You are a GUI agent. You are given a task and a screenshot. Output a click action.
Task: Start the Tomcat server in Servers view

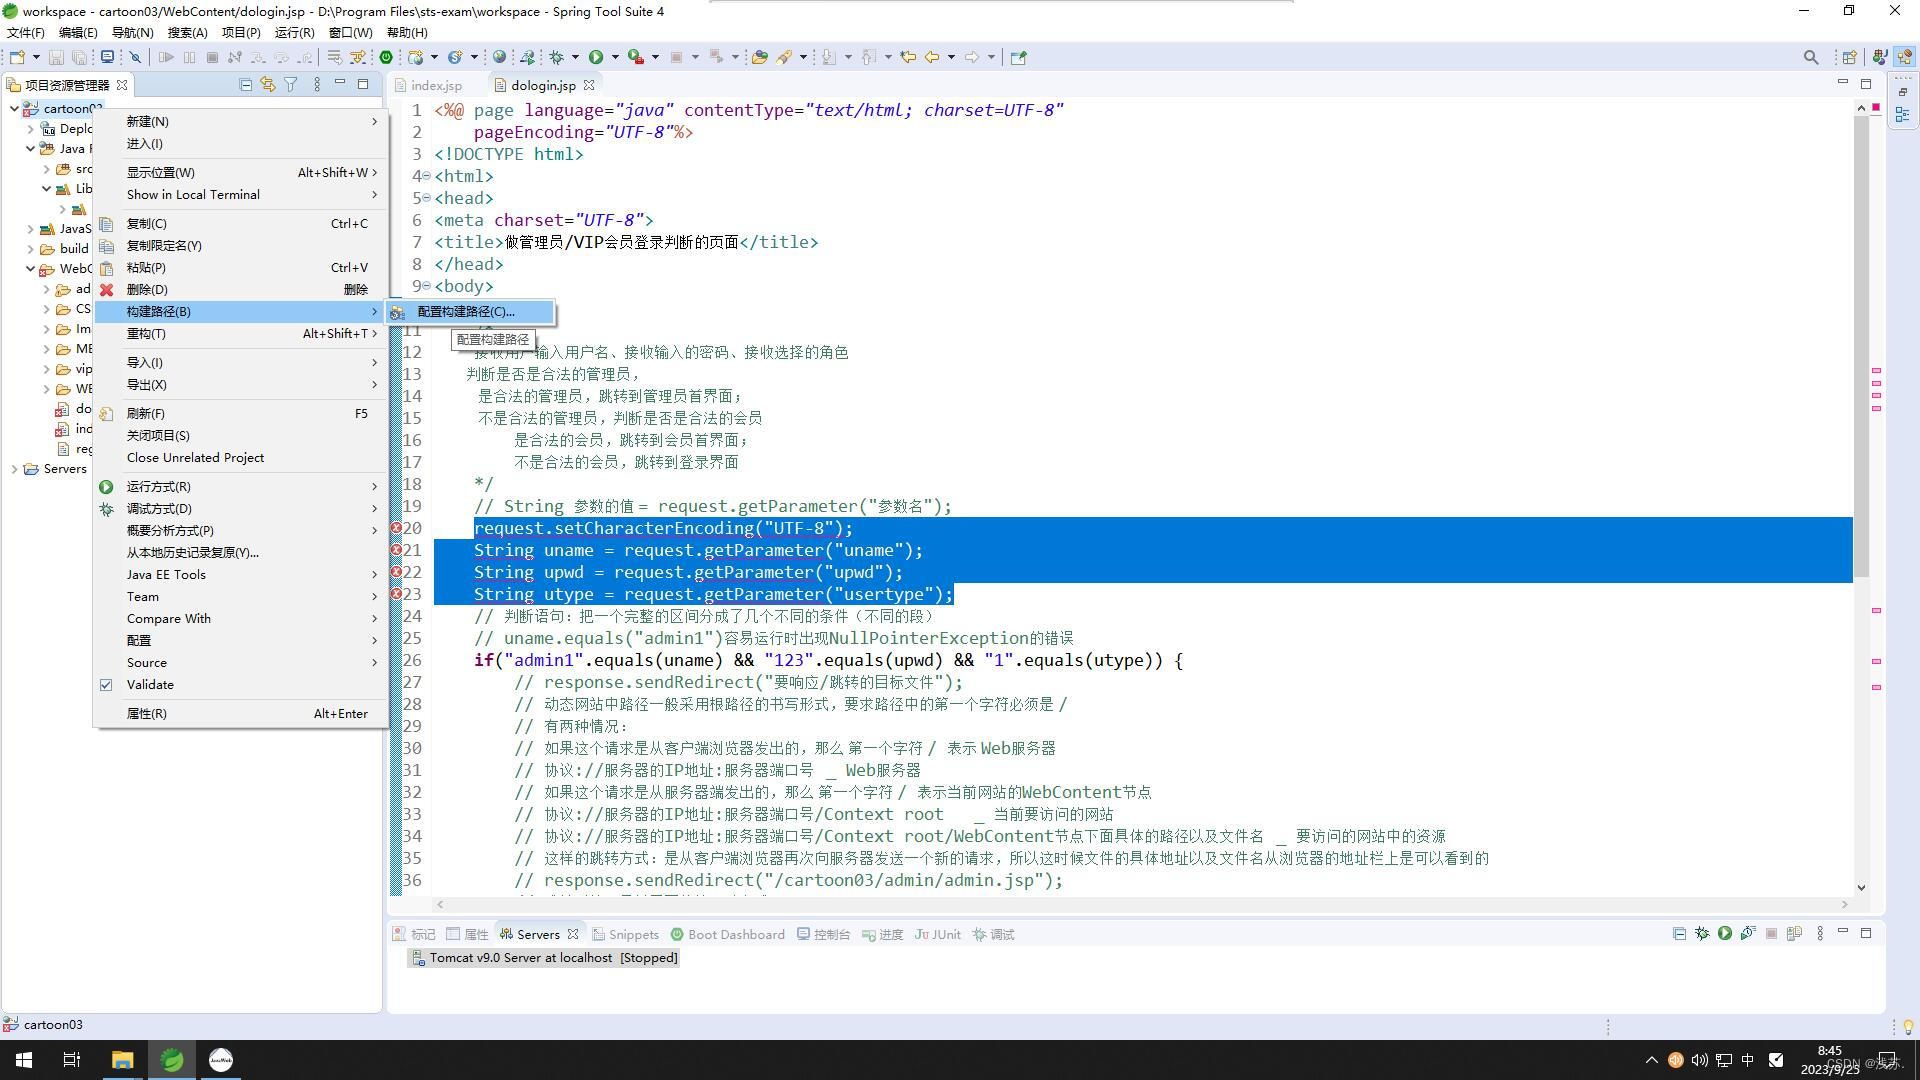(1724, 933)
